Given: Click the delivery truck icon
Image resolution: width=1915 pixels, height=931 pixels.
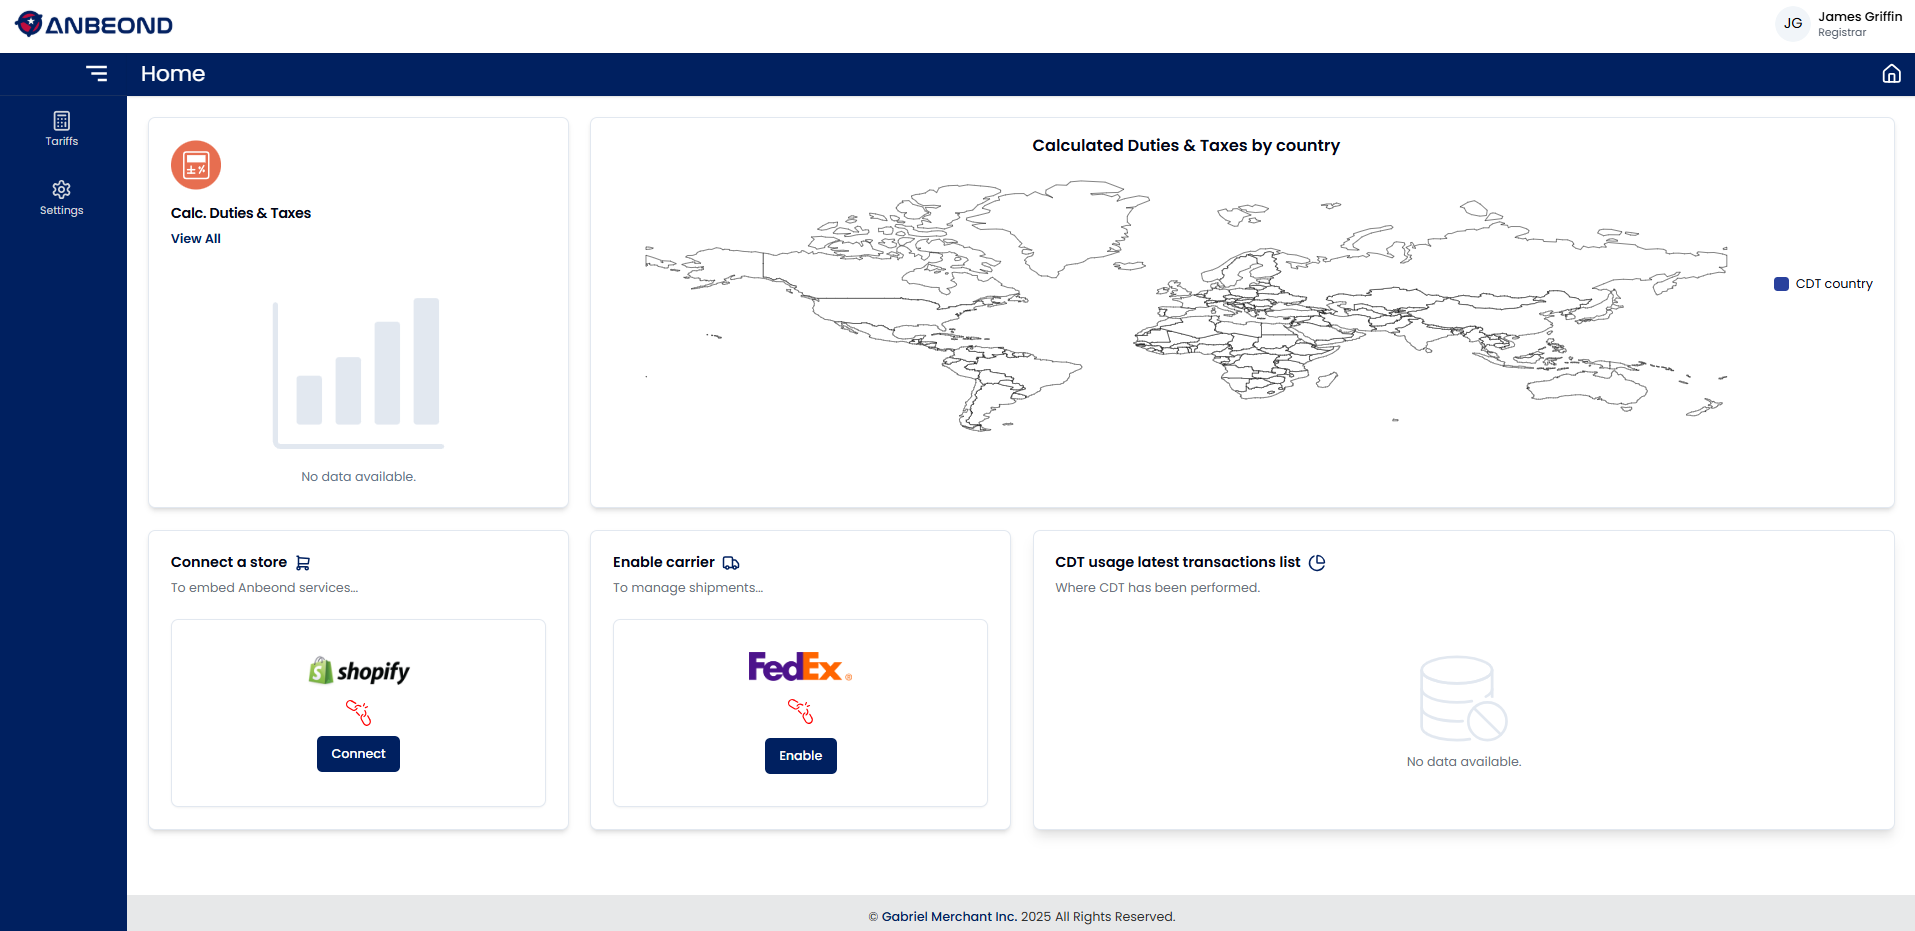Looking at the screenshot, I should (x=731, y=563).
